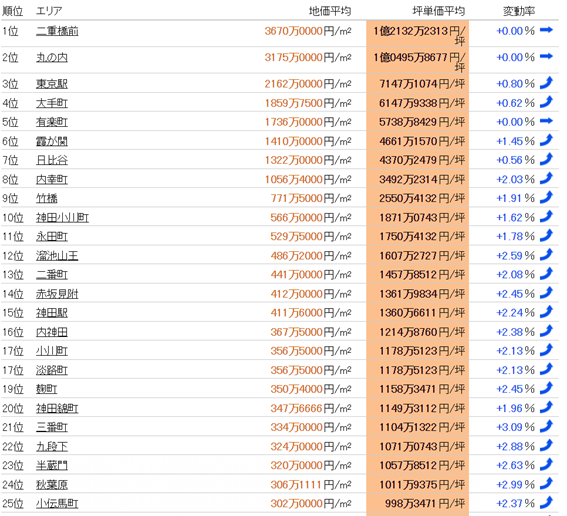Image resolution: width=567 pixels, height=516 pixels.
Task: Click the rising arrow icon in 淡路町 row
Action: (x=546, y=369)
